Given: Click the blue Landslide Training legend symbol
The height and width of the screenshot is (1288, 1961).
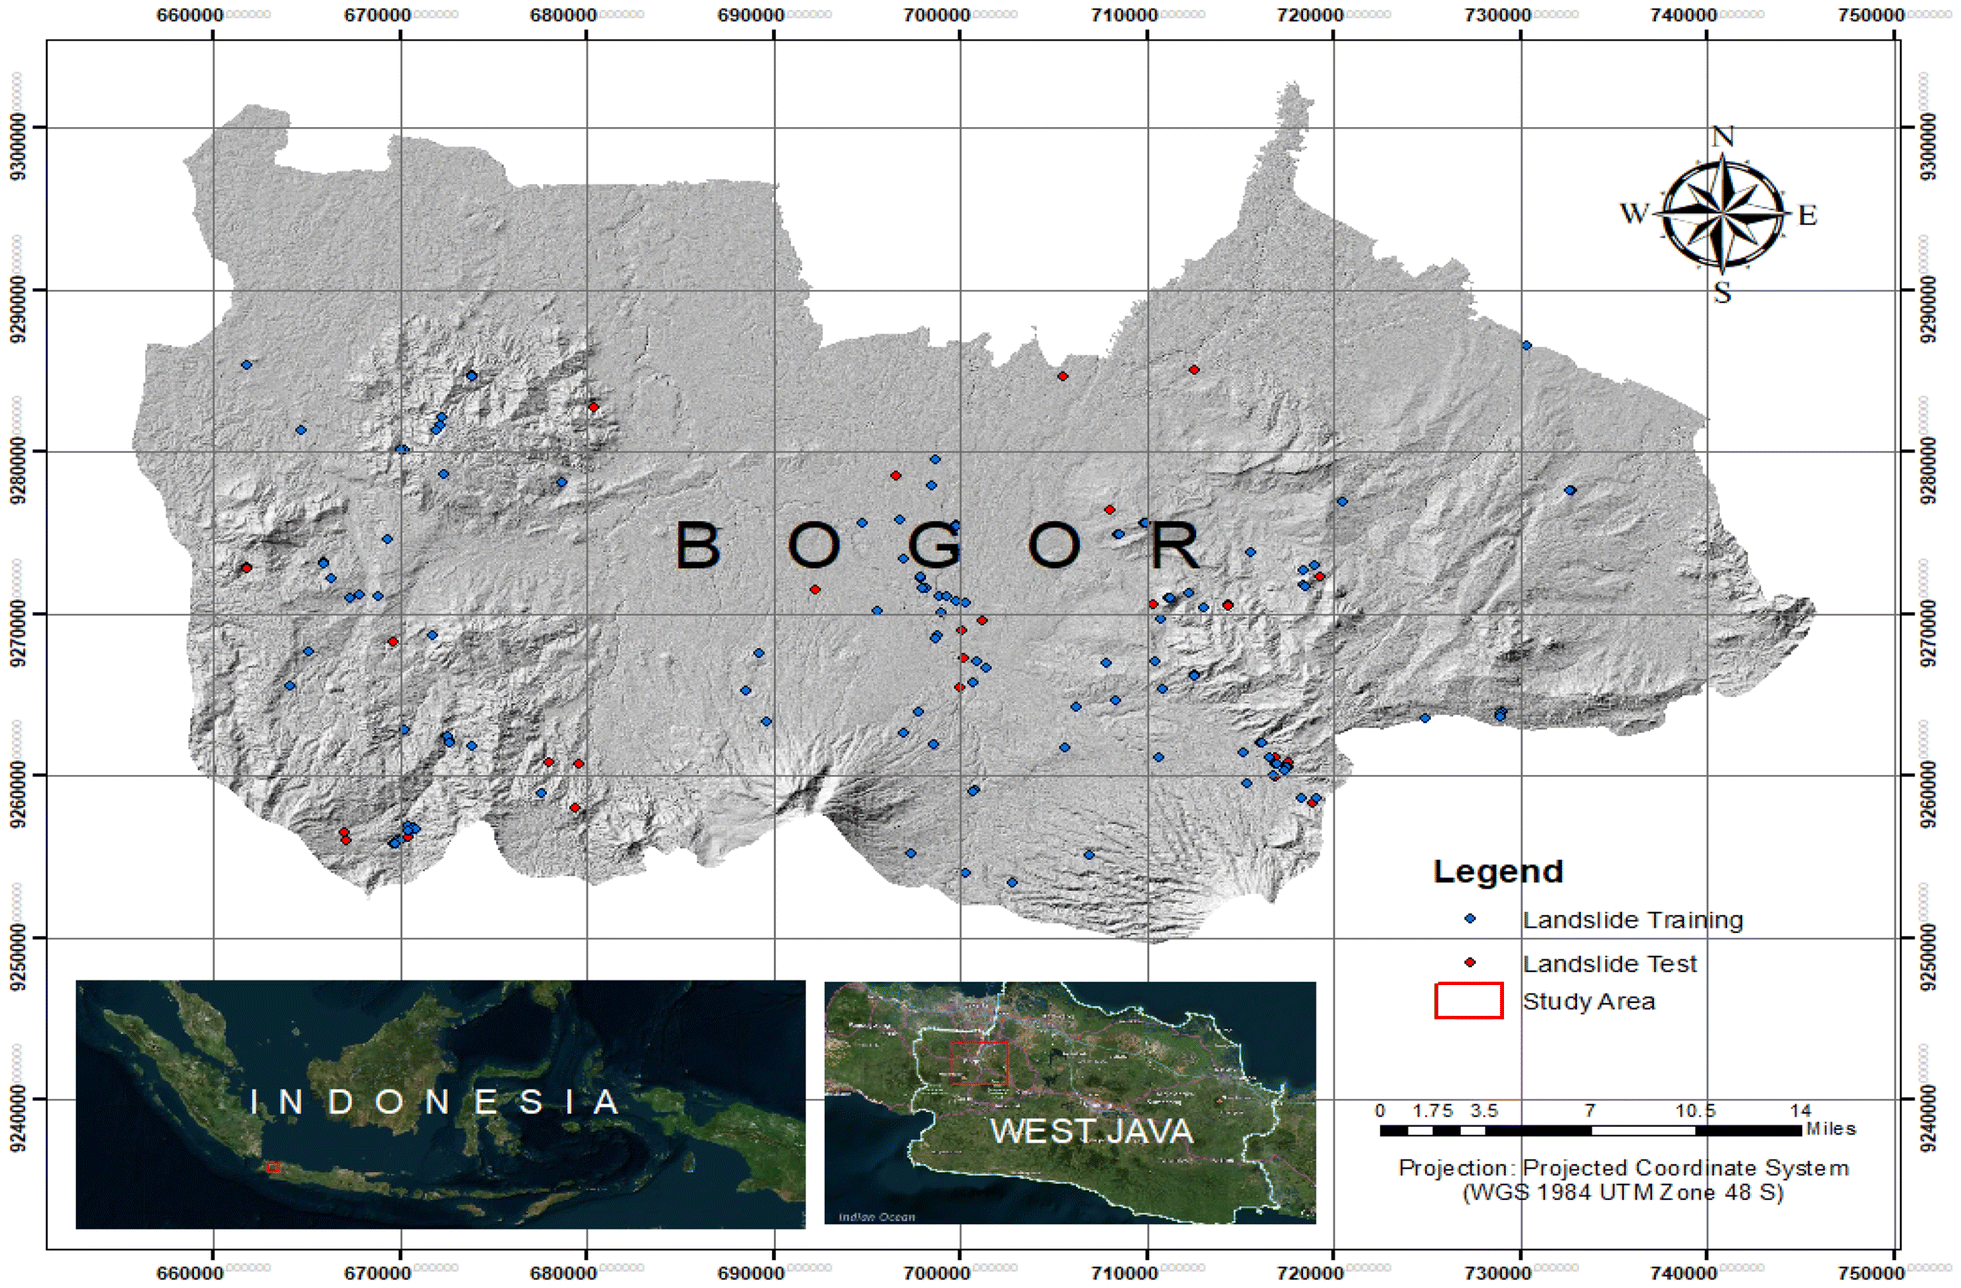Looking at the screenshot, I should tap(1470, 918).
